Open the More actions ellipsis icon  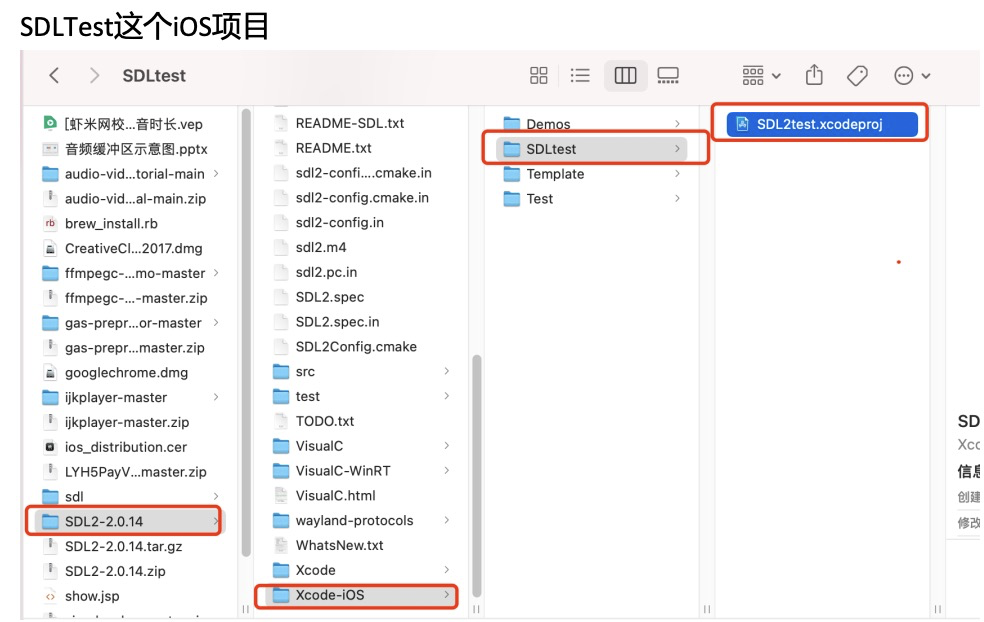click(x=903, y=74)
